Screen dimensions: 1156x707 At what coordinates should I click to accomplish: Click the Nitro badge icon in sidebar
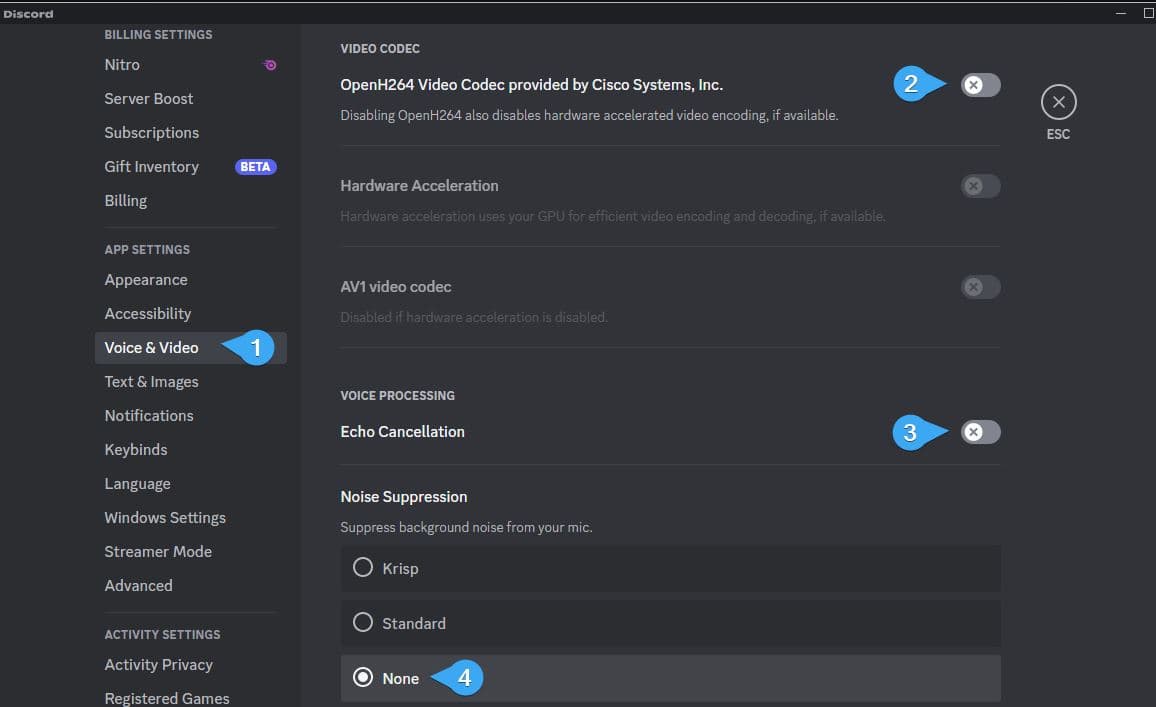tap(269, 65)
